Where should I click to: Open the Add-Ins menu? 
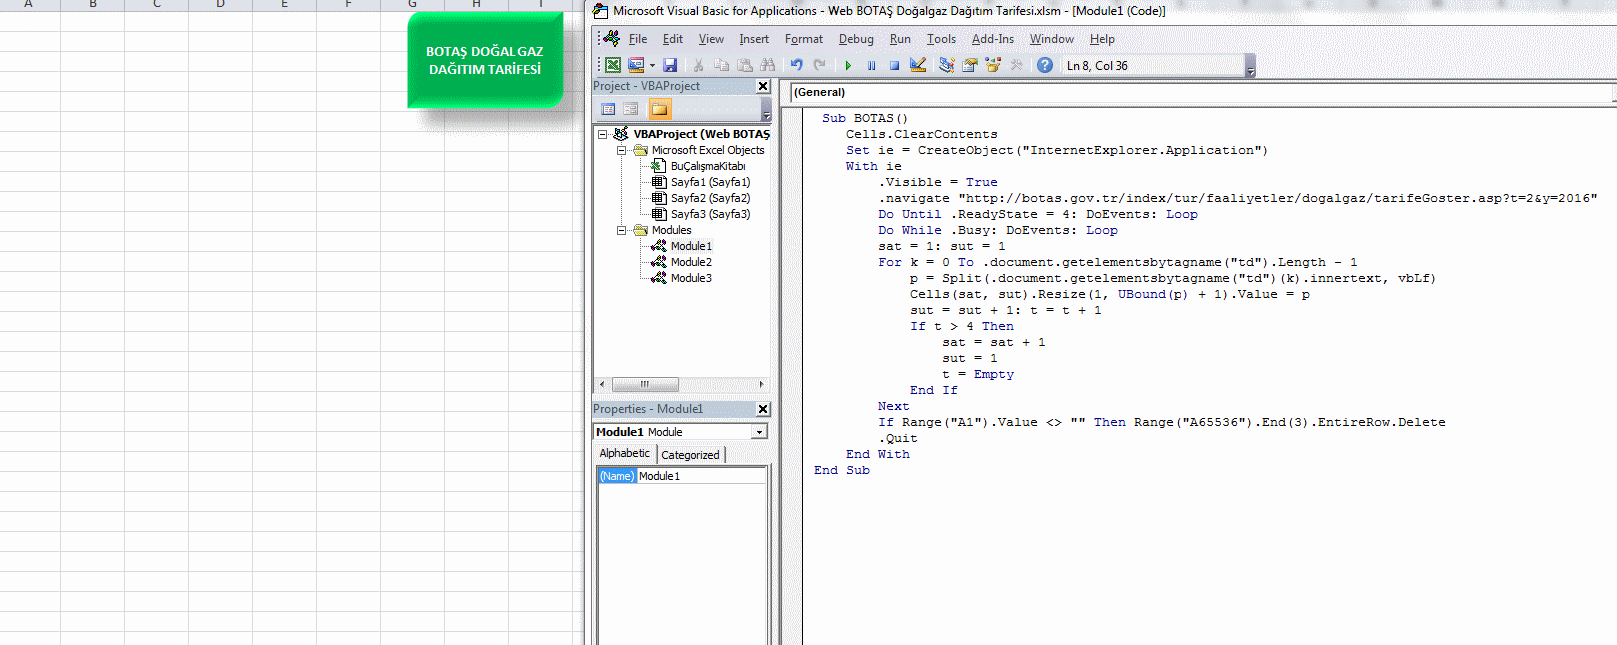(993, 39)
